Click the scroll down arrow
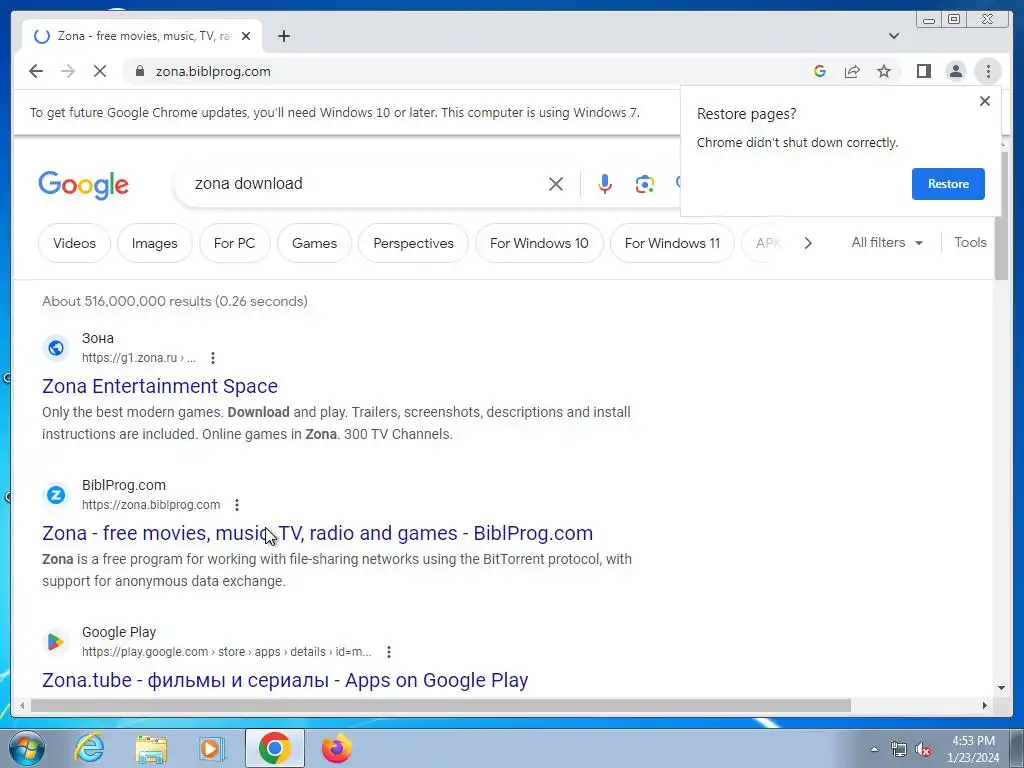This screenshot has width=1024, height=768. [1002, 688]
